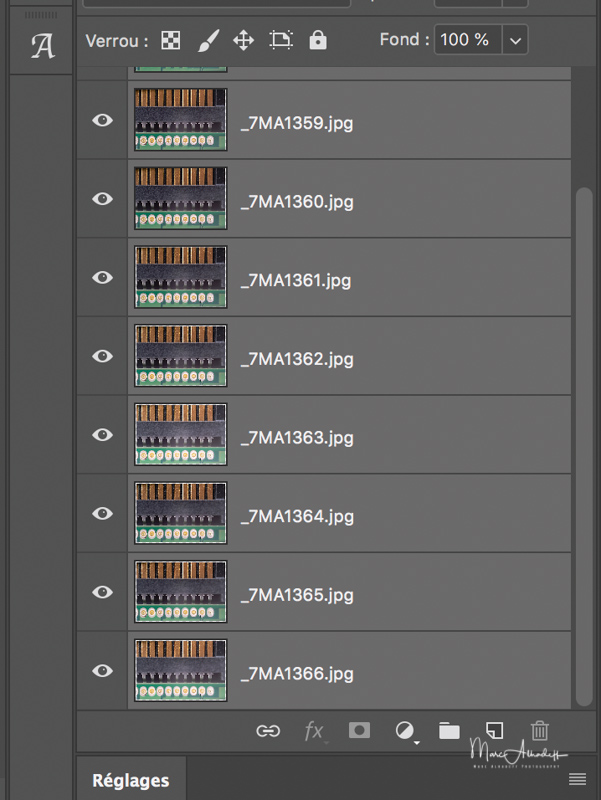
Task: Hide the _7MA1359.jpg layer
Action: coord(102,120)
